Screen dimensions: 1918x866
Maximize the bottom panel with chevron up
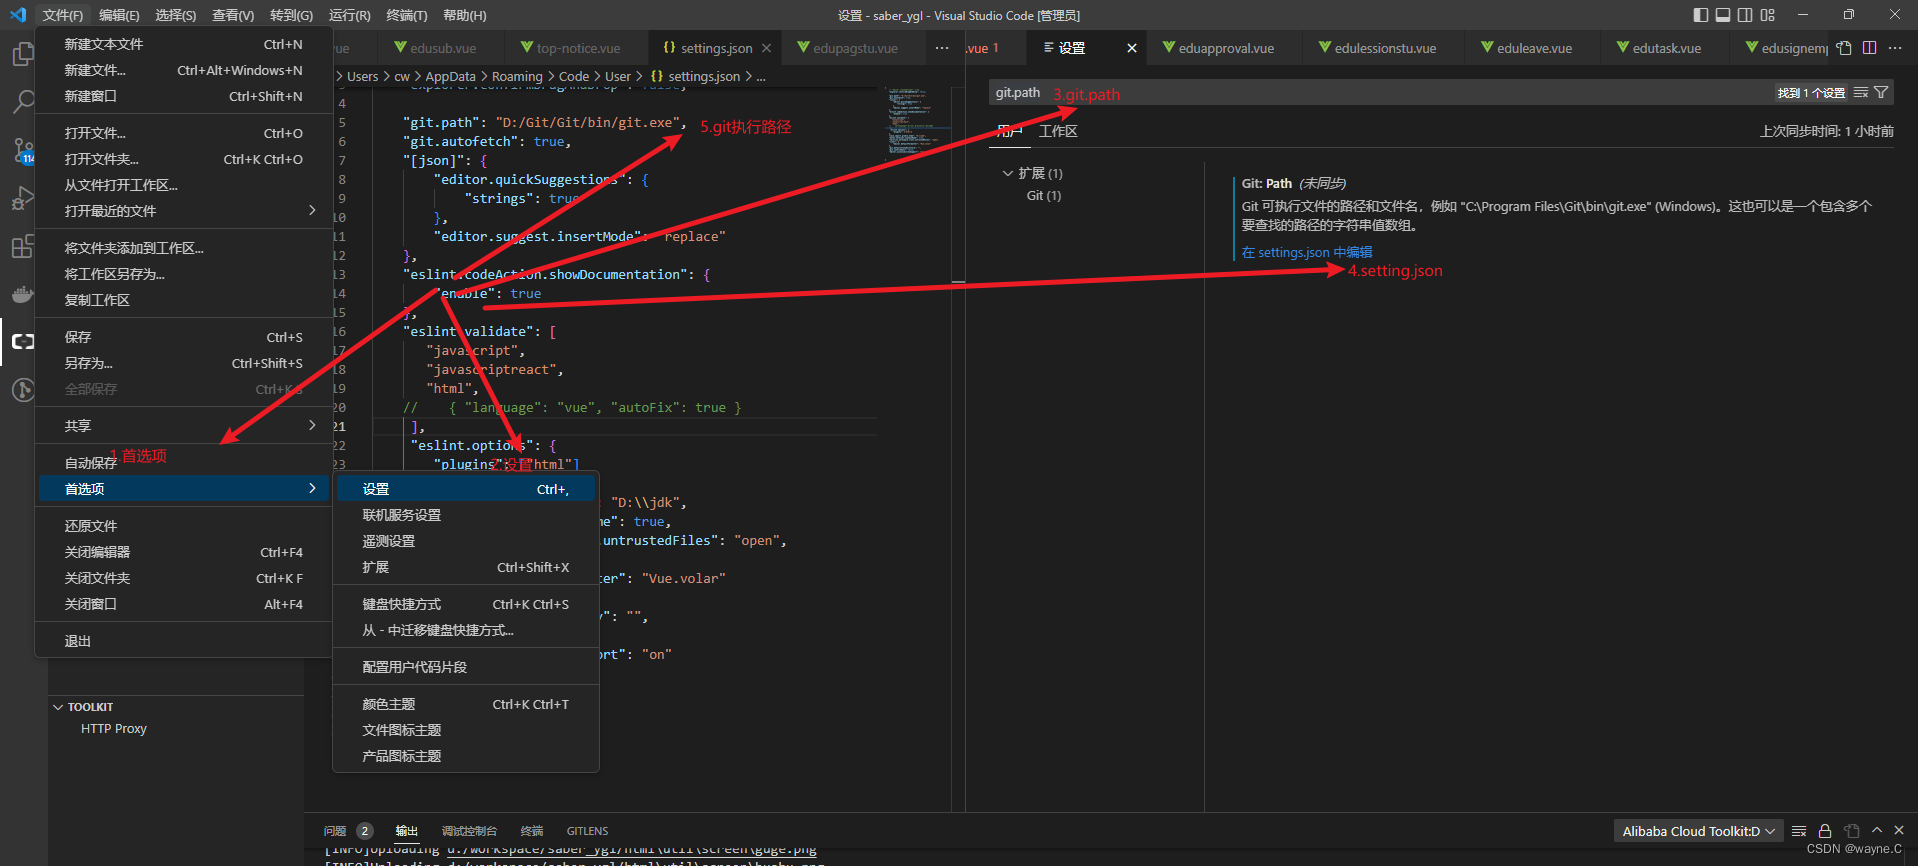tap(1877, 830)
